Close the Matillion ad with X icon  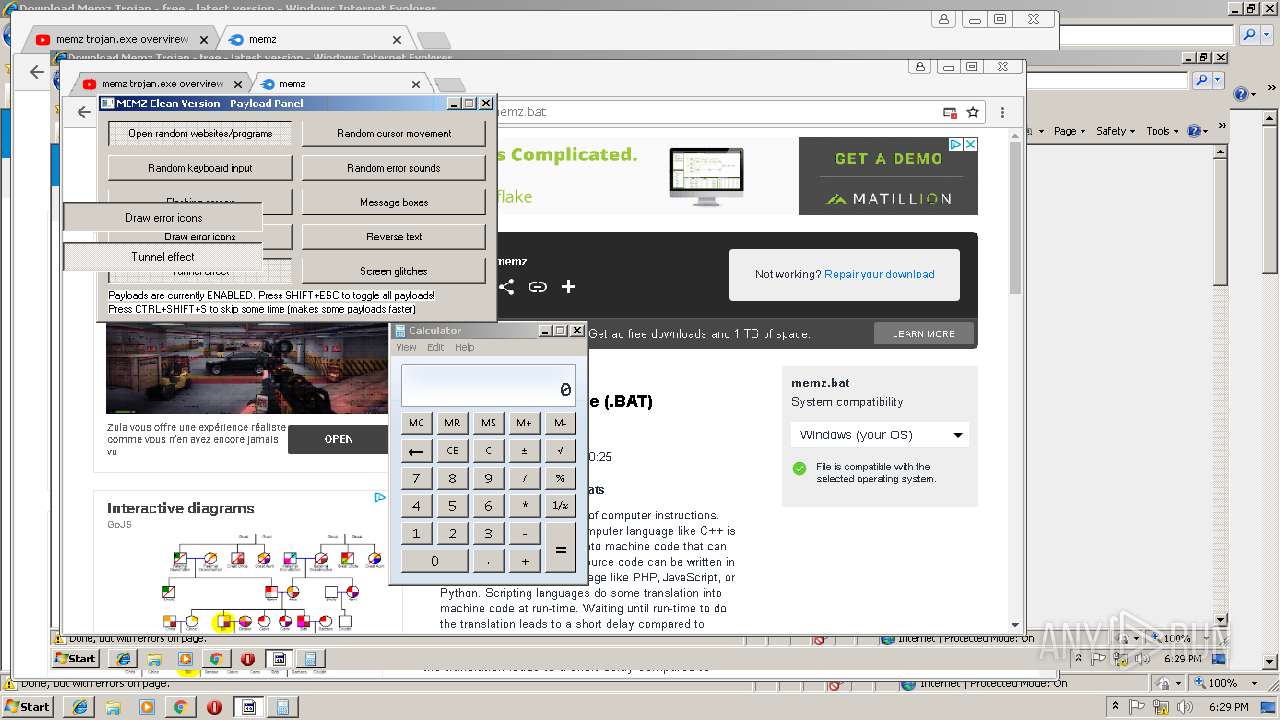(x=970, y=144)
